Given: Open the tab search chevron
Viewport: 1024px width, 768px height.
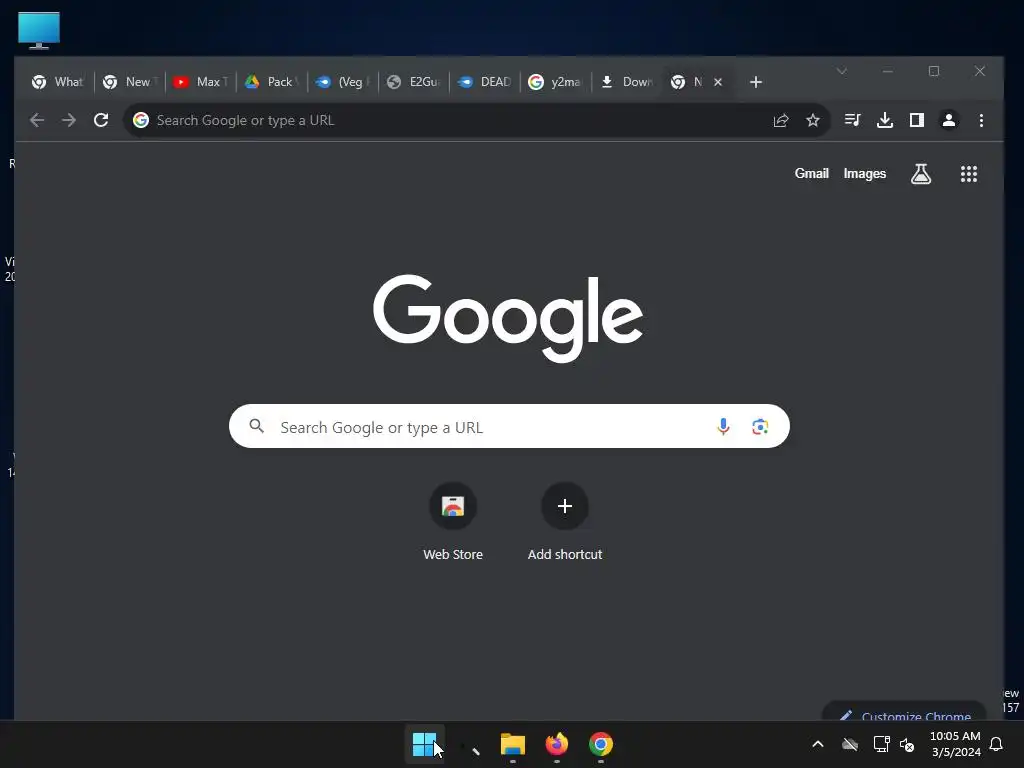Looking at the screenshot, I should pos(842,71).
